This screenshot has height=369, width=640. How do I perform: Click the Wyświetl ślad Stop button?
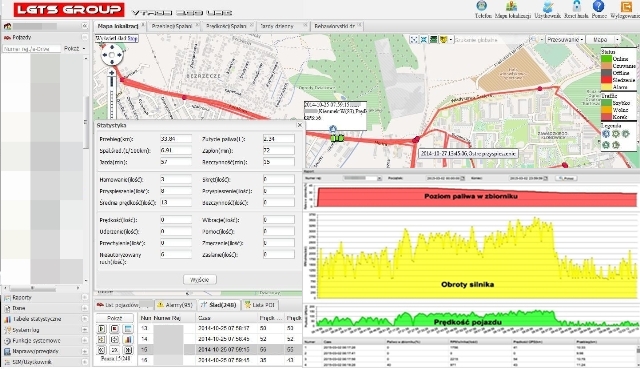click(x=117, y=38)
